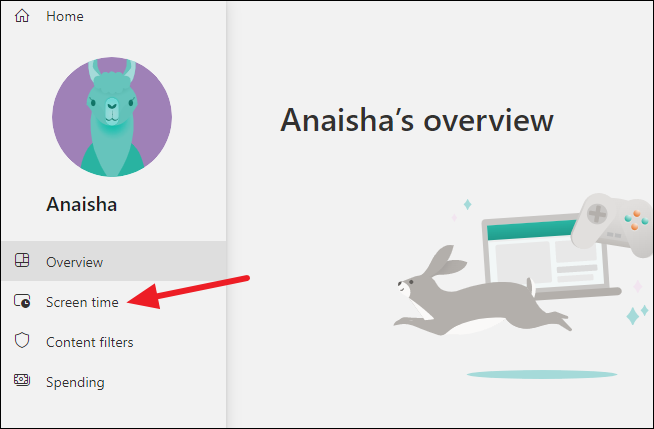Open the Spending section

75,382
